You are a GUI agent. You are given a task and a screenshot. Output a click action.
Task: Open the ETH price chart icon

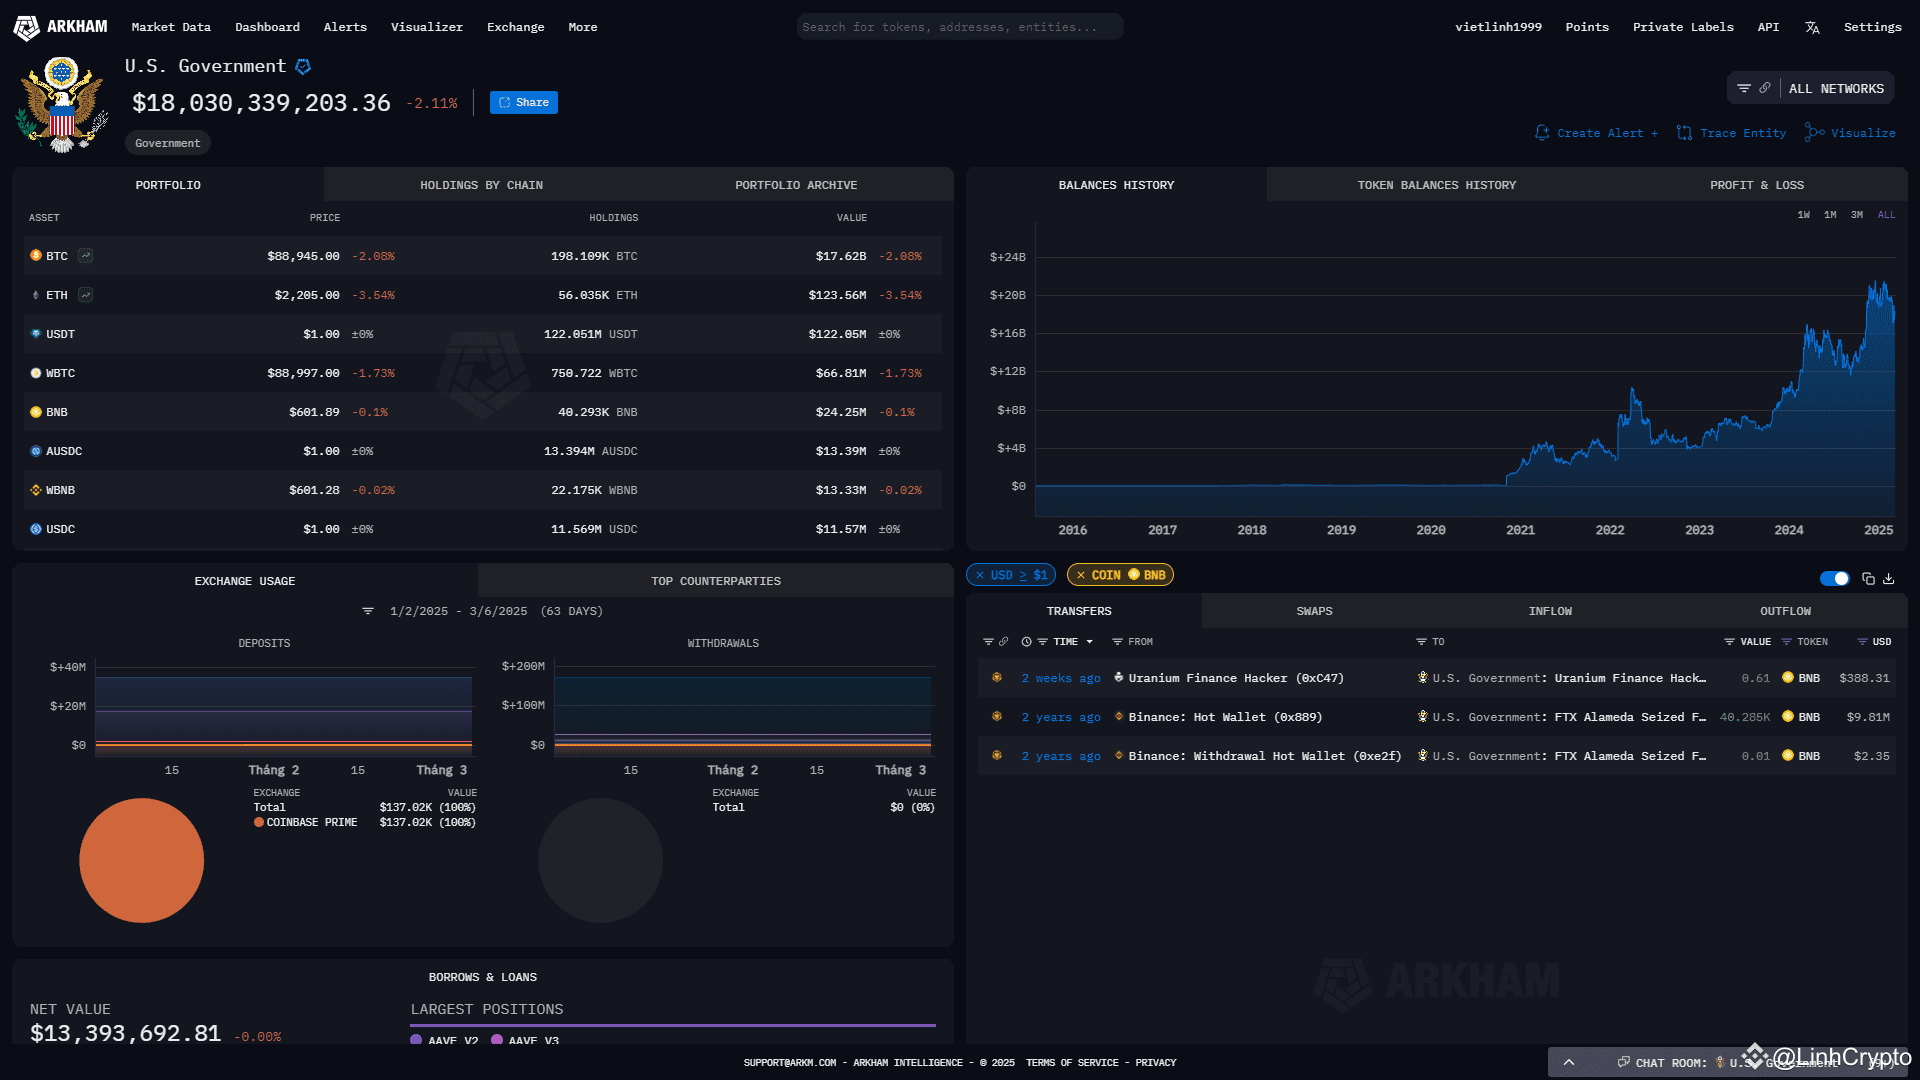tap(86, 295)
